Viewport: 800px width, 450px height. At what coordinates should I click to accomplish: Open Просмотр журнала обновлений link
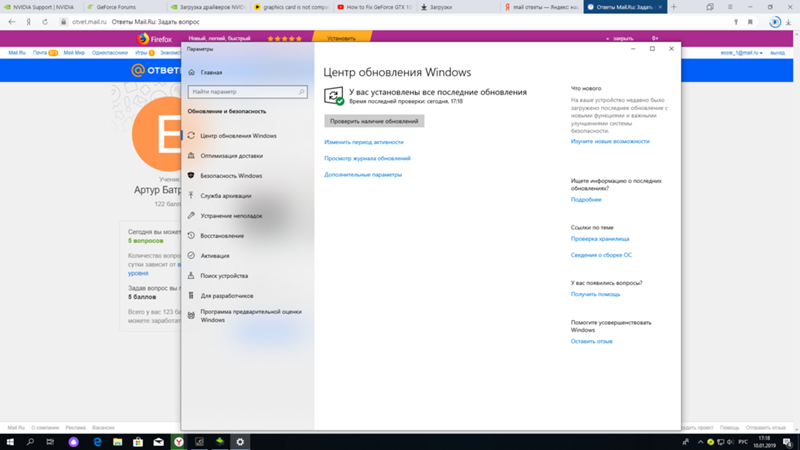(x=367, y=159)
